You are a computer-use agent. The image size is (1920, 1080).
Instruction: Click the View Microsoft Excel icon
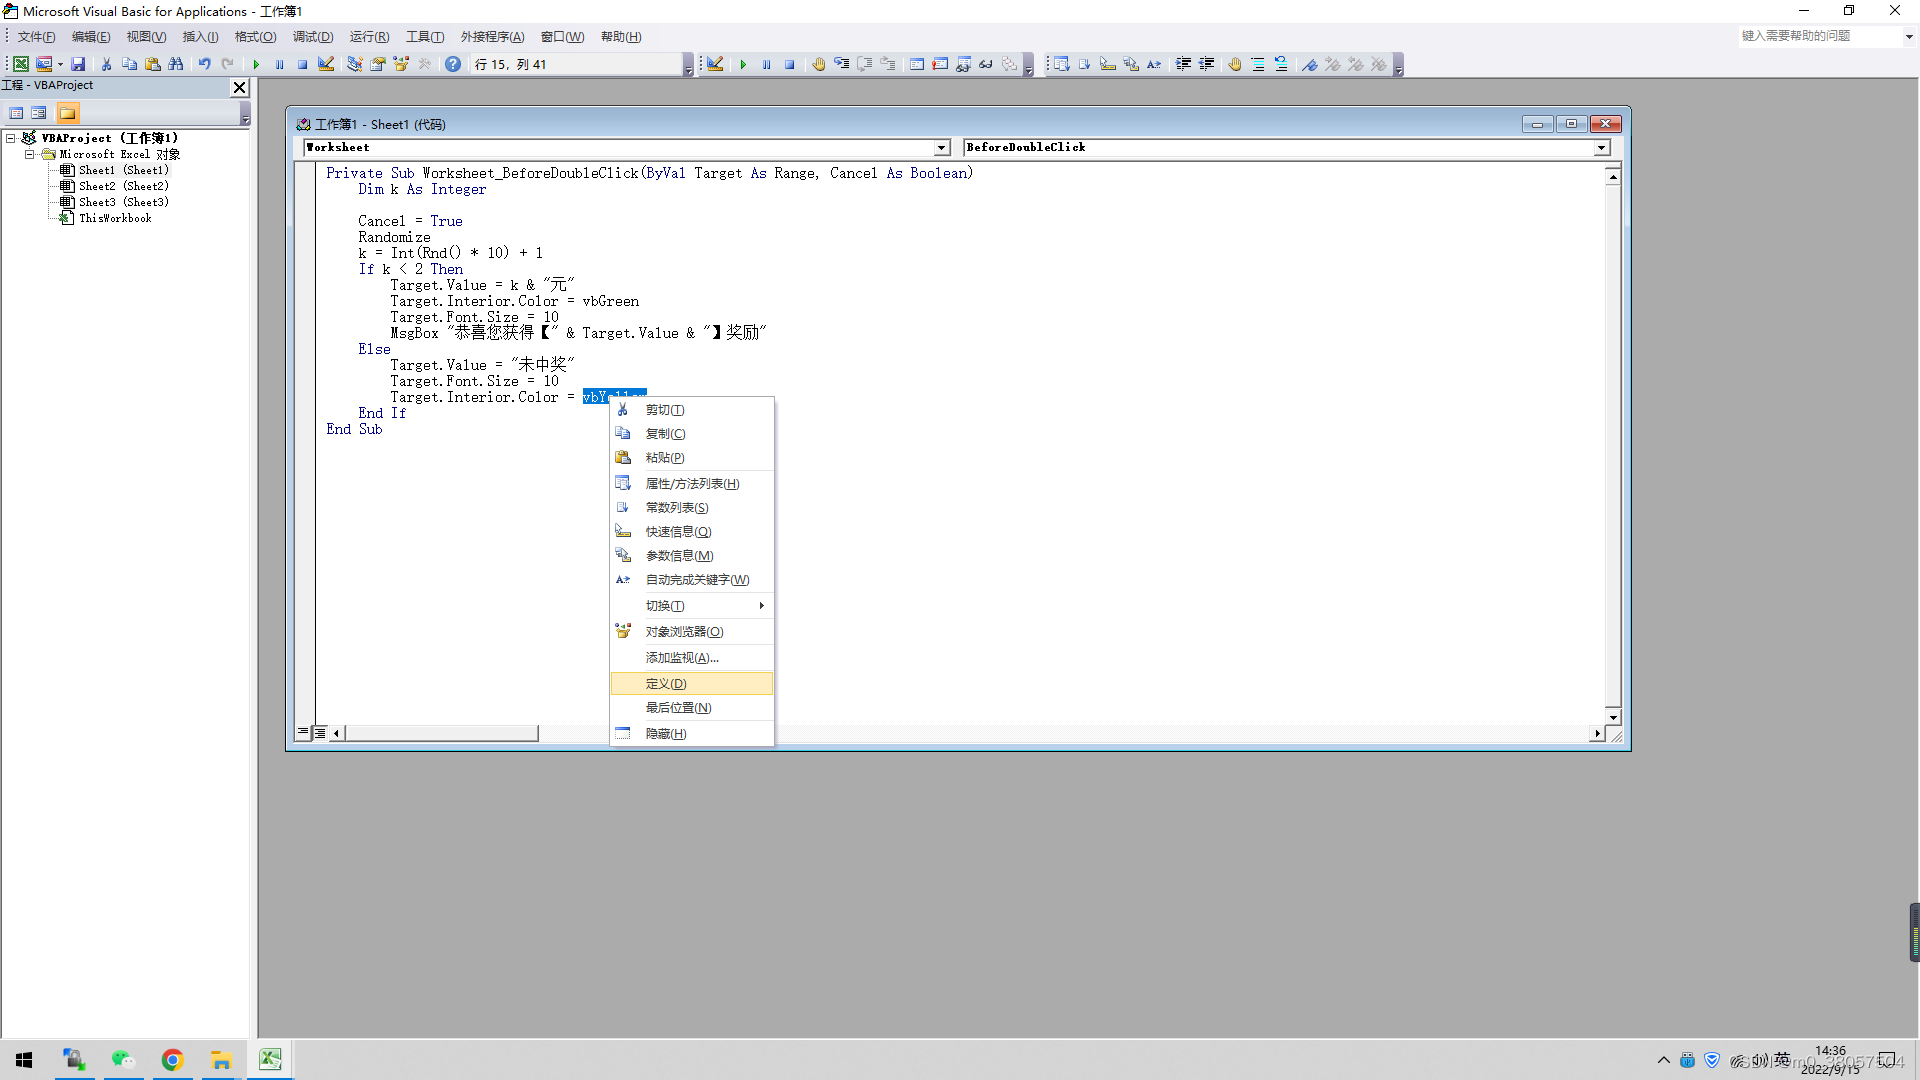click(20, 64)
